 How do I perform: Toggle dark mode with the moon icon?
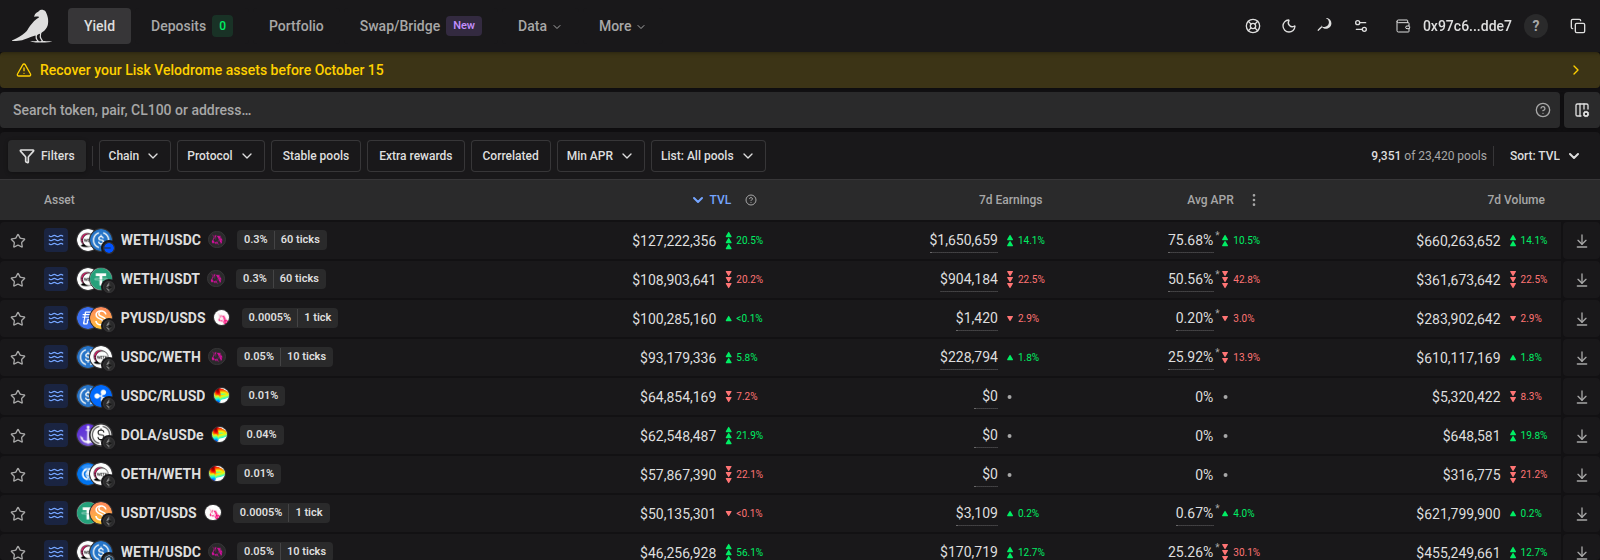(1289, 26)
